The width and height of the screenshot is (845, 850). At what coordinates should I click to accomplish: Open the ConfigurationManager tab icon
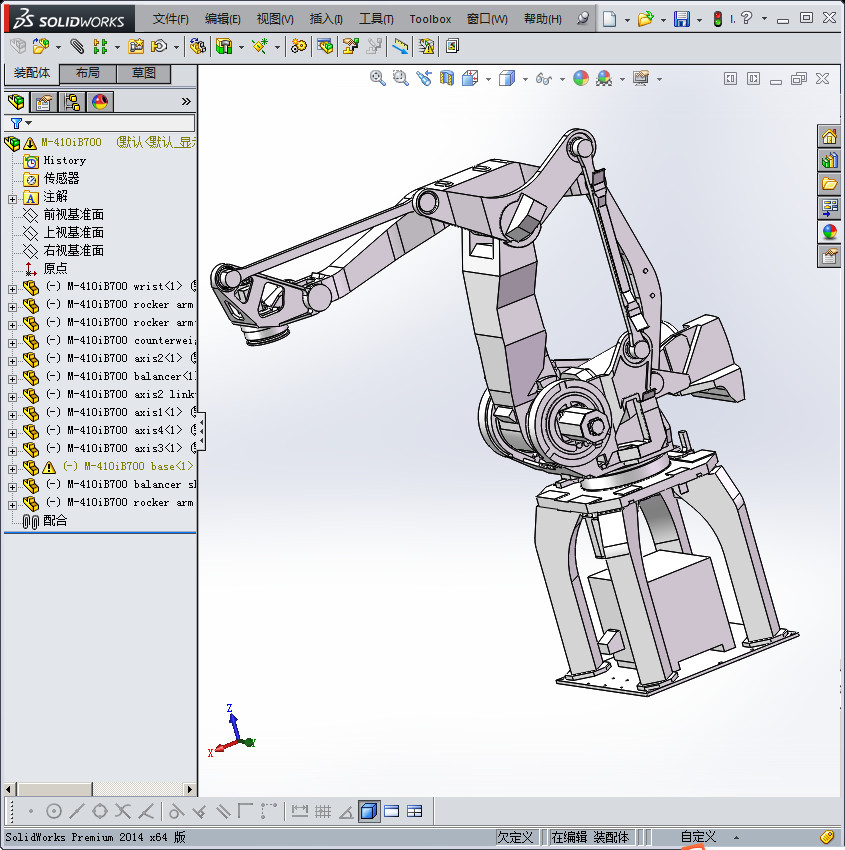tap(71, 101)
